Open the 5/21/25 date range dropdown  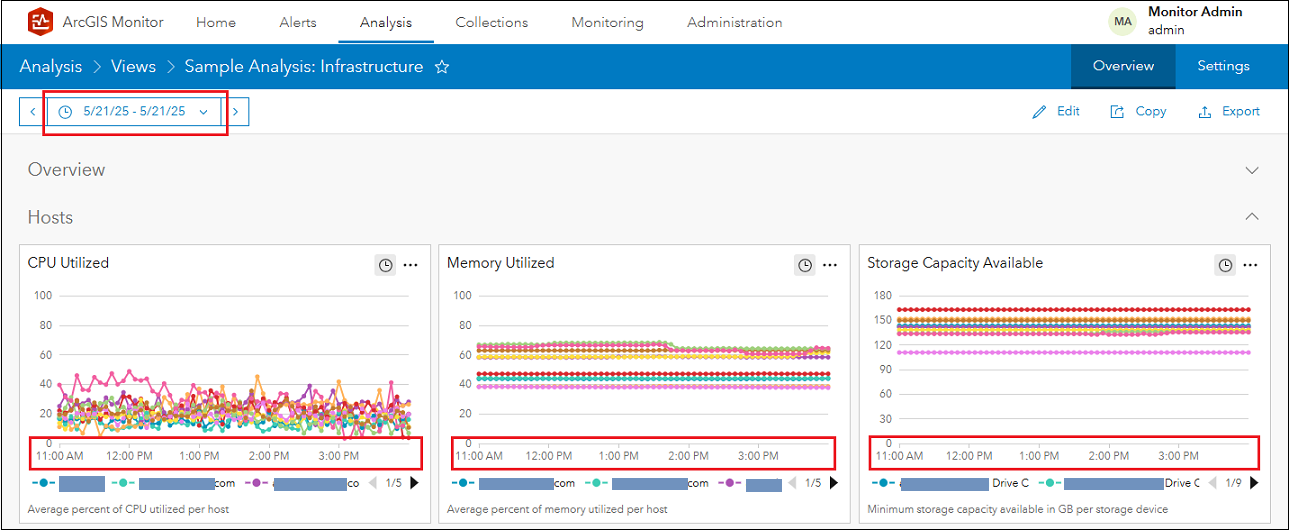(x=134, y=112)
